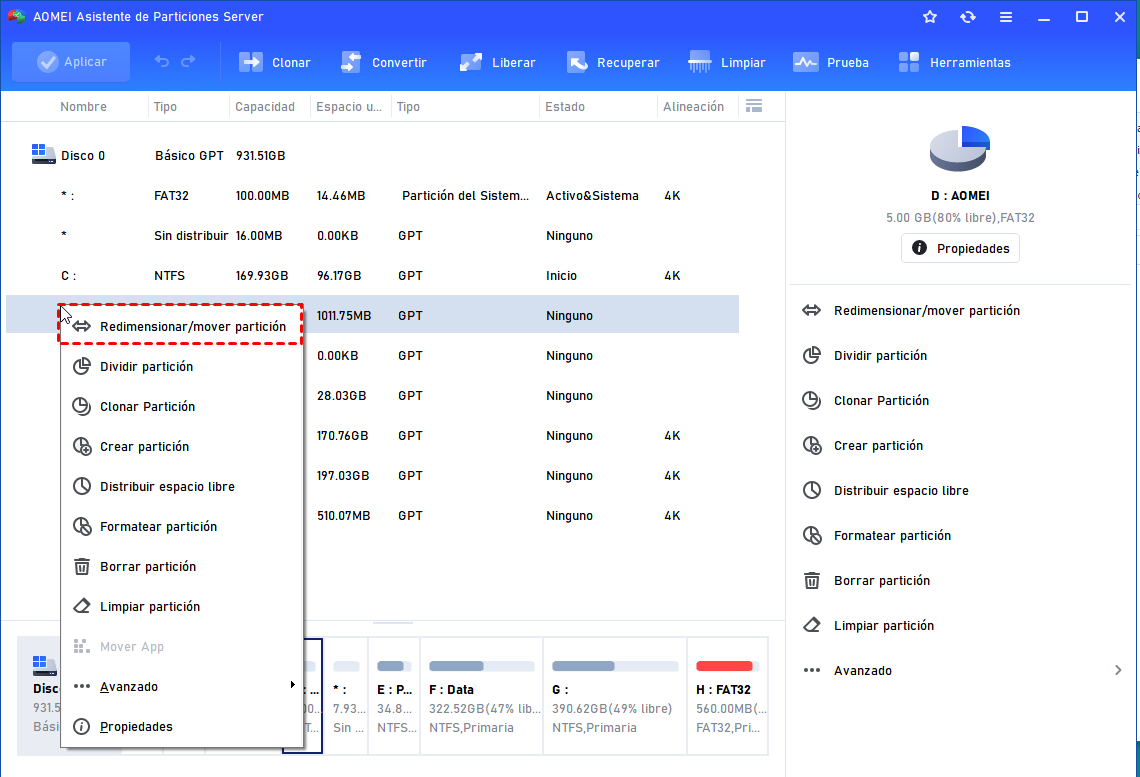Select the H: FAT32 partition block
This screenshot has height=777, width=1140.
tap(726, 696)
